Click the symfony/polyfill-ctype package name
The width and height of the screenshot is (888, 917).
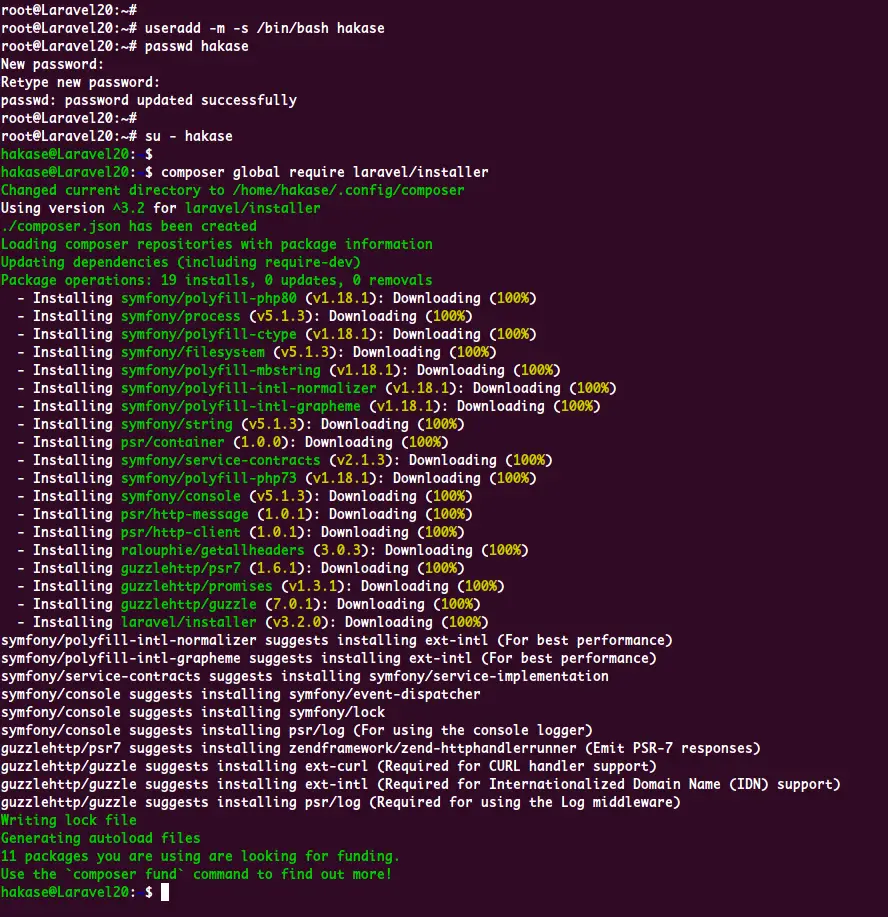pos(209,335)
